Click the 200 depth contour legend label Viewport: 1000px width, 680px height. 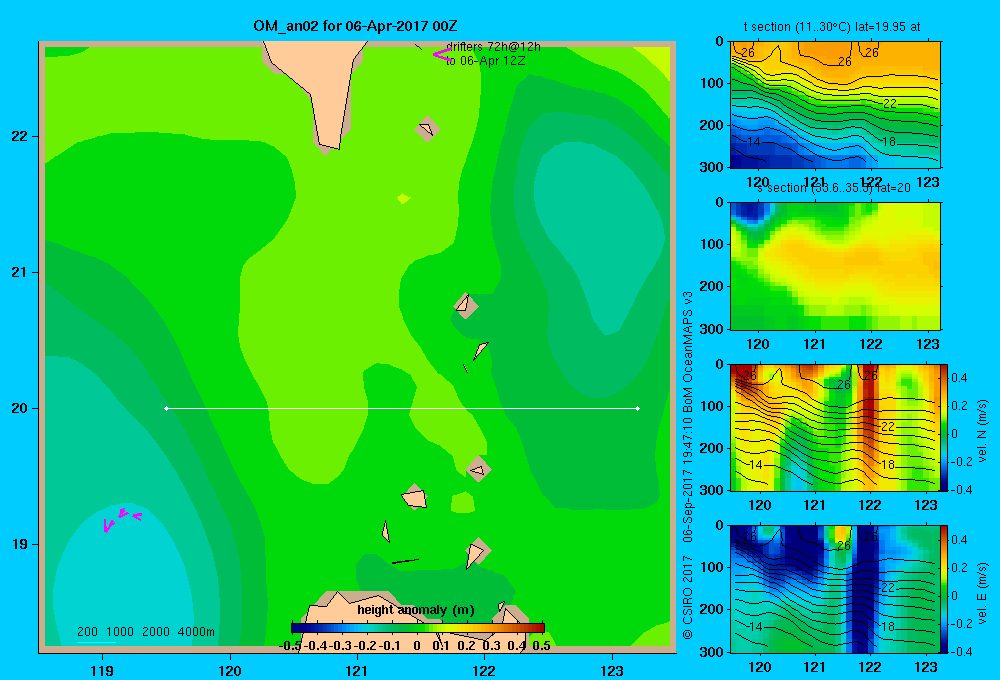point(87,632)
